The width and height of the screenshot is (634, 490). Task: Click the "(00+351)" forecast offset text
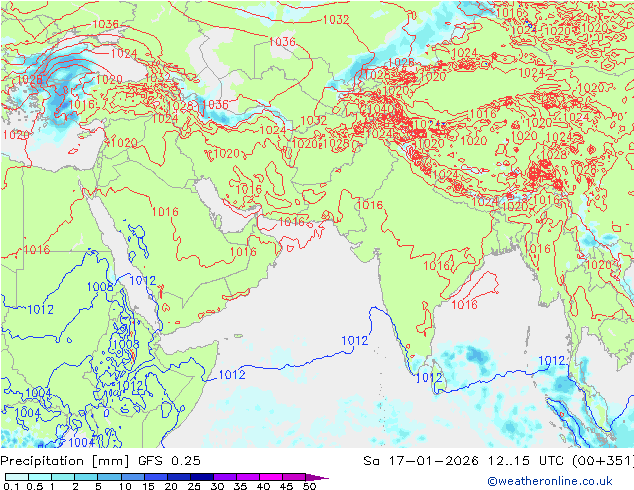point(603,460)
